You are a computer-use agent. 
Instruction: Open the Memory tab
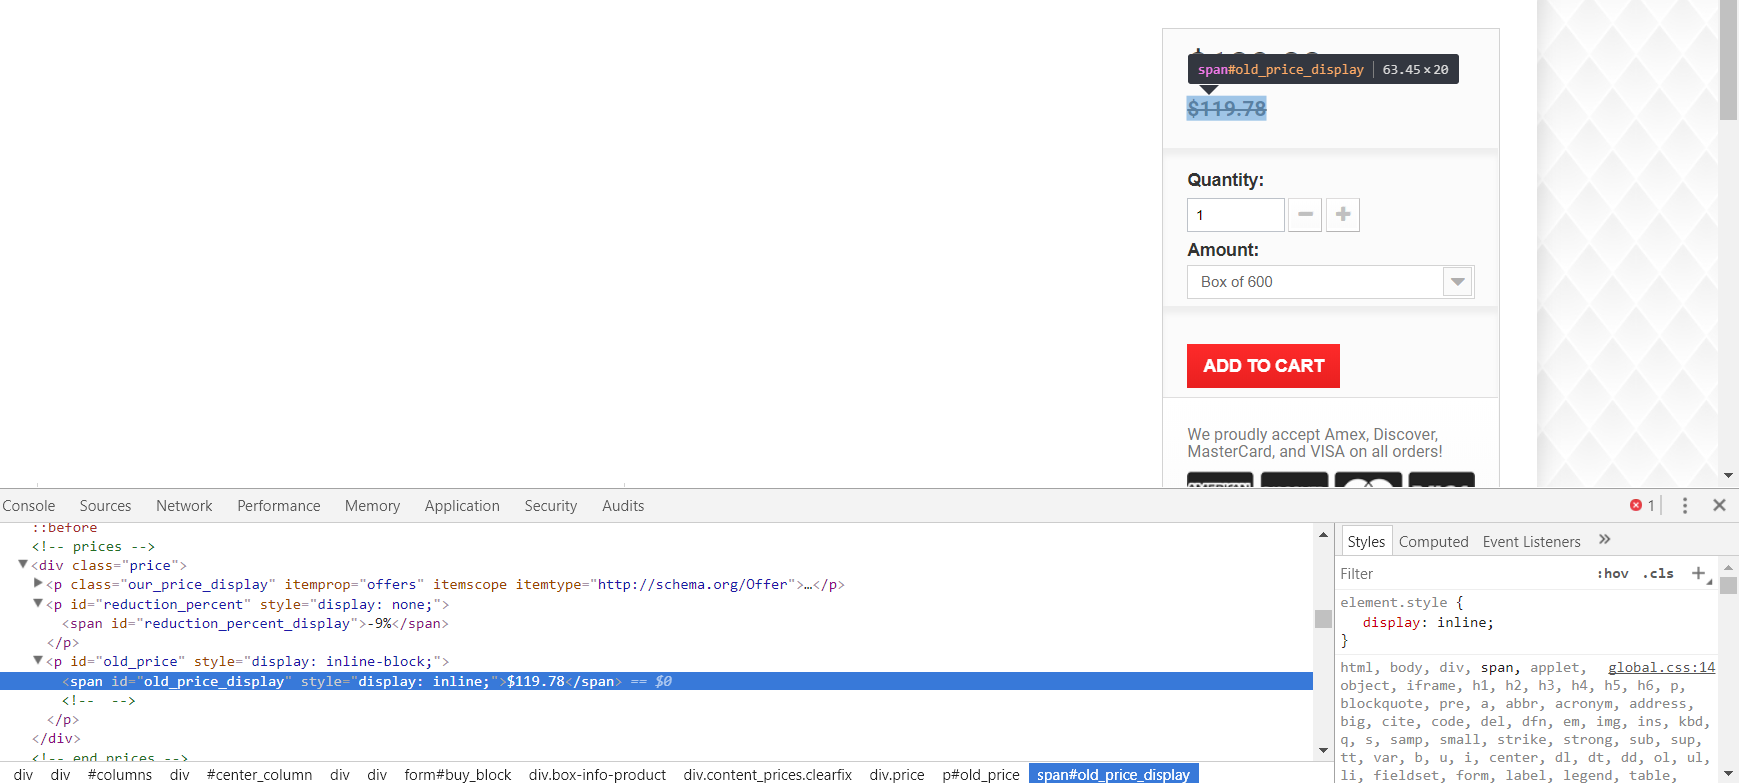pos(372,506)
